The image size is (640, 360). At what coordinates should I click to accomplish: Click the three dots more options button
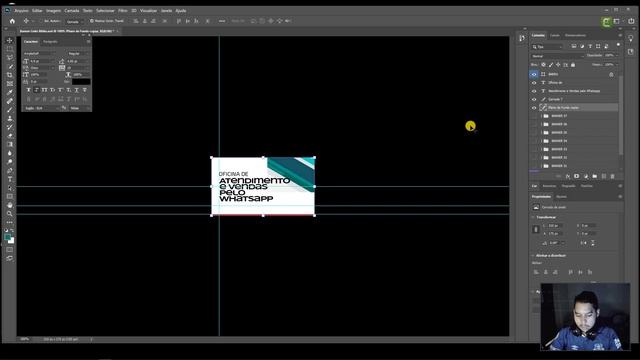(x=222, y=21)
